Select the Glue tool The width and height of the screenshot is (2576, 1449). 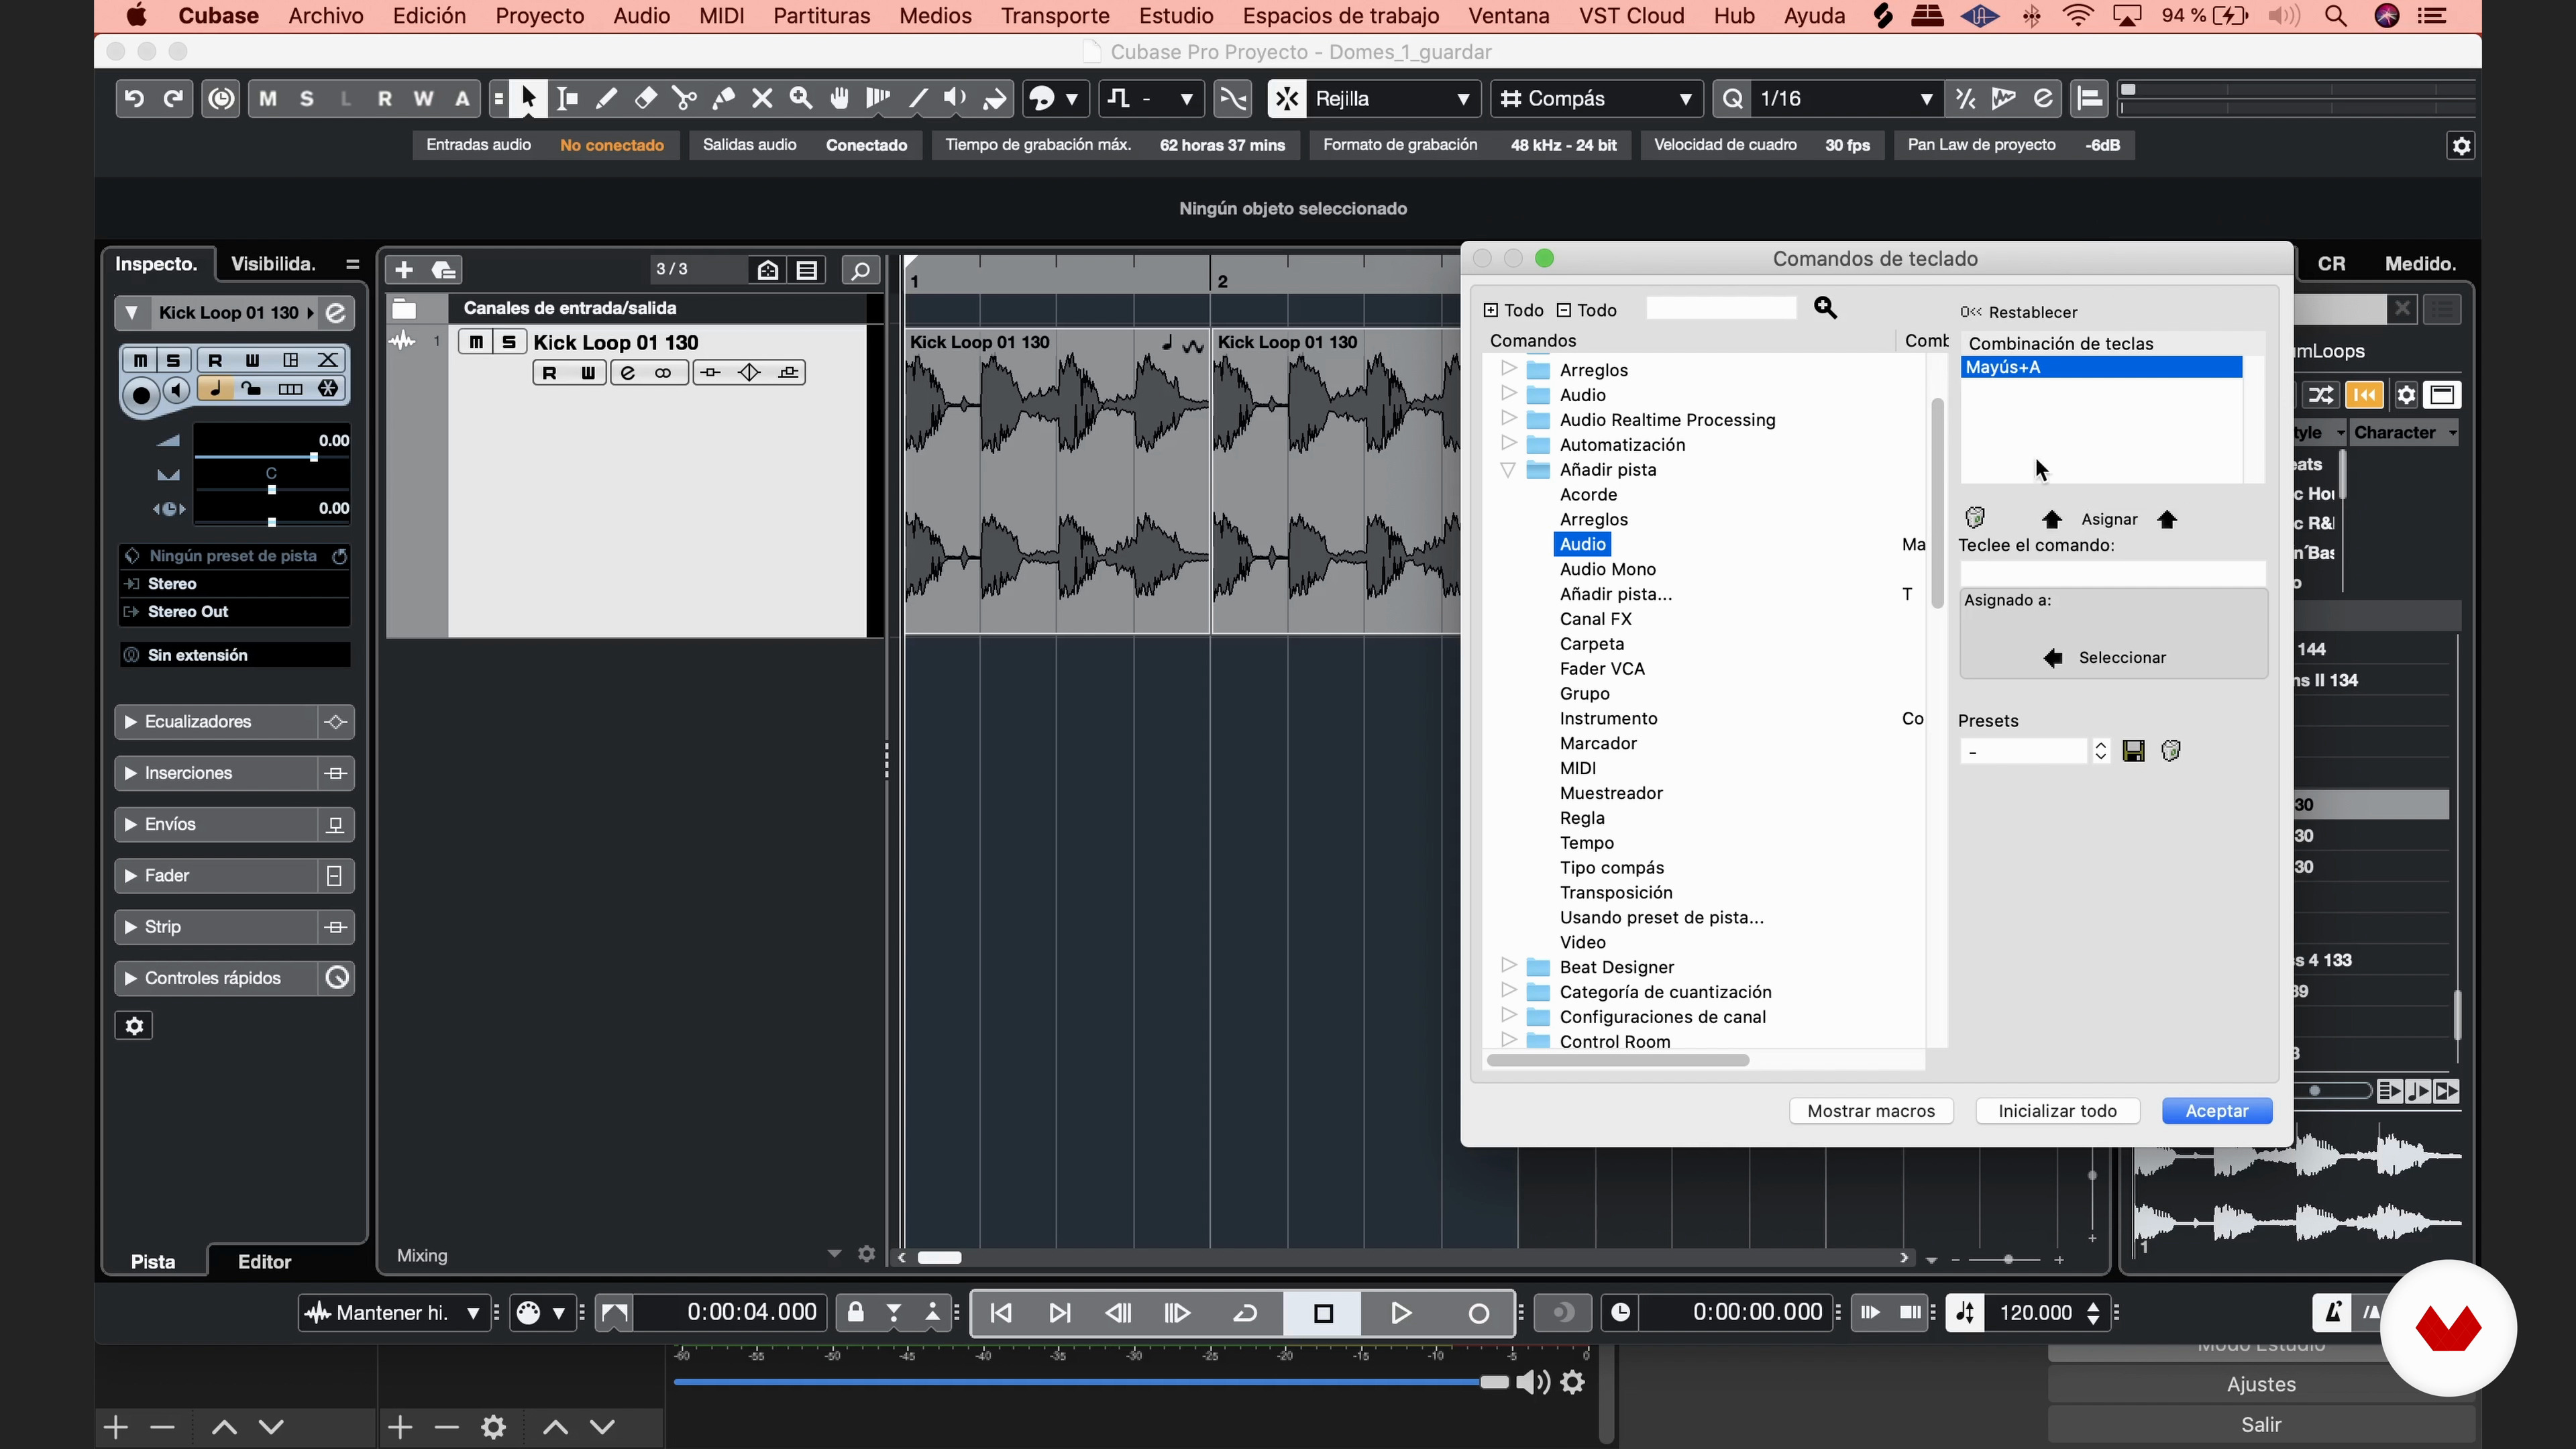(724, 98)
